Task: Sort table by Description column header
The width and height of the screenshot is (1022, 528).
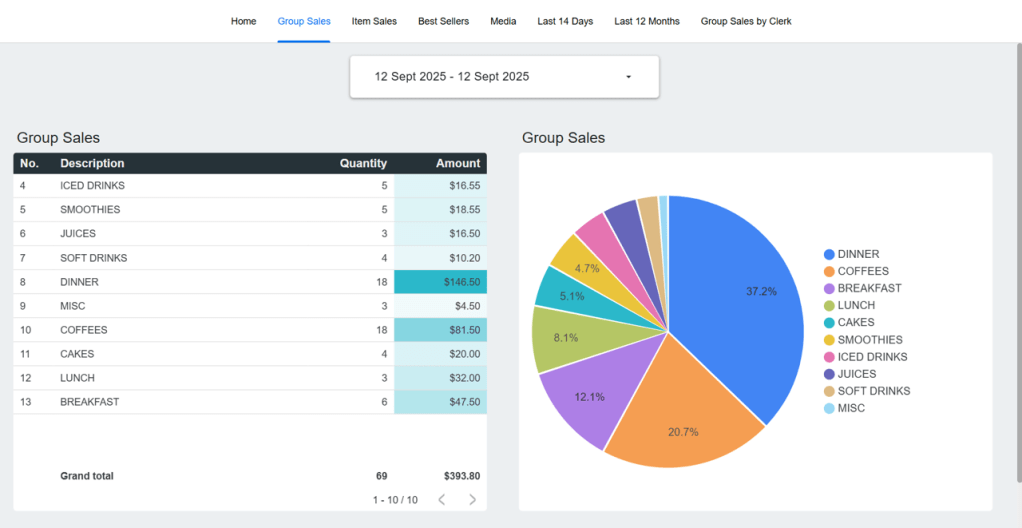Action: 92,163
